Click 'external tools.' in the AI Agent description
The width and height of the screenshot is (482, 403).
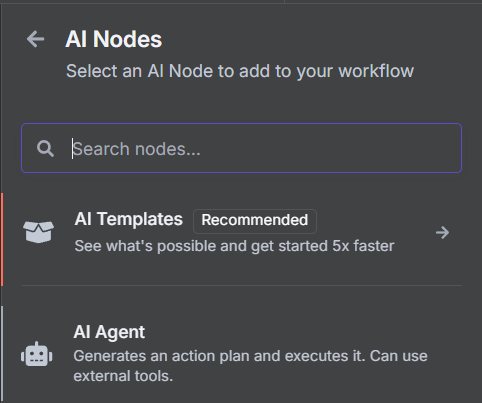pyautogui.click(x=123, y=376)
